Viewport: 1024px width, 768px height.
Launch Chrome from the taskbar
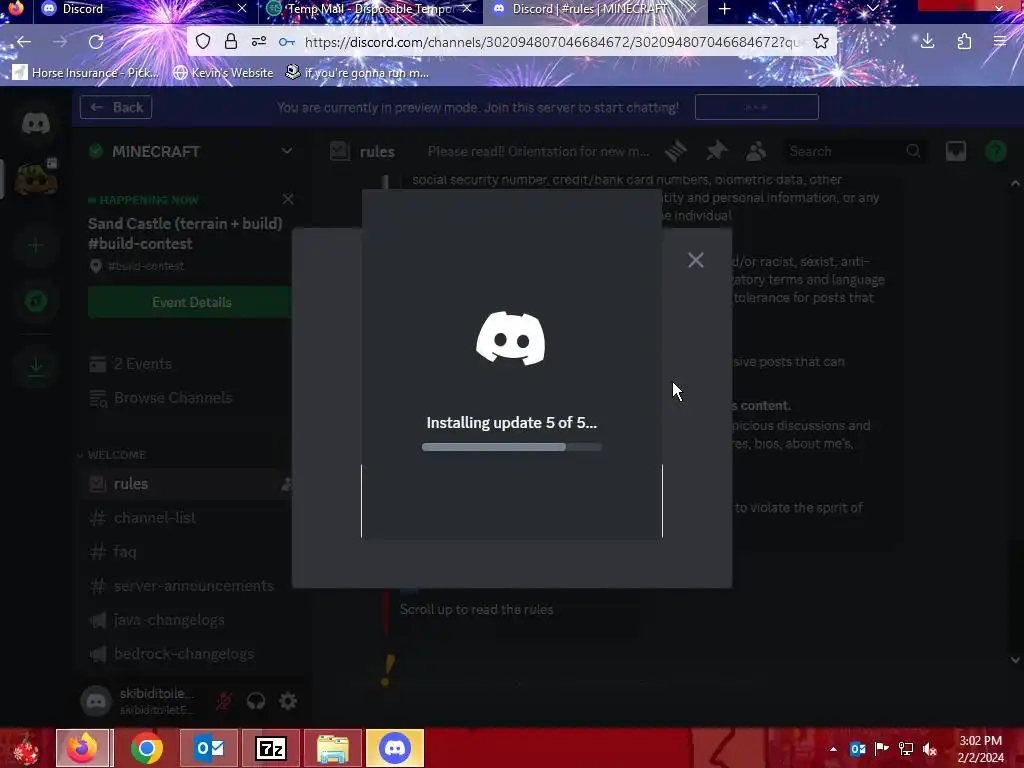[147, 748]
